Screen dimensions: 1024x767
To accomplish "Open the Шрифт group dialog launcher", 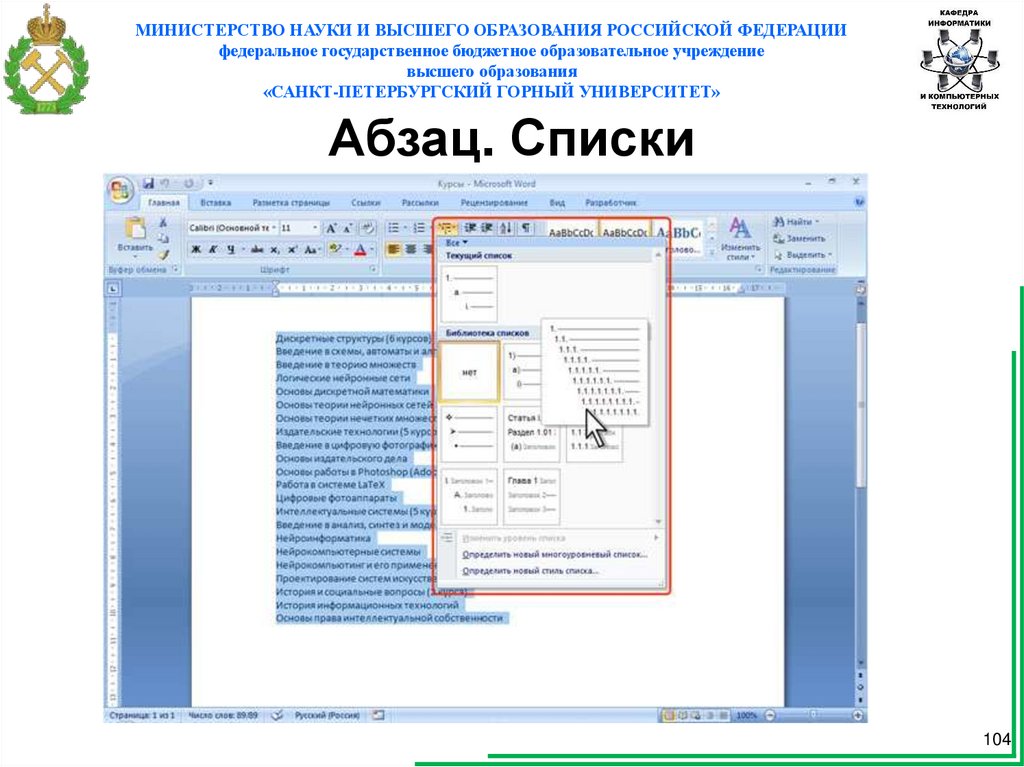I will tap(374, 269).
